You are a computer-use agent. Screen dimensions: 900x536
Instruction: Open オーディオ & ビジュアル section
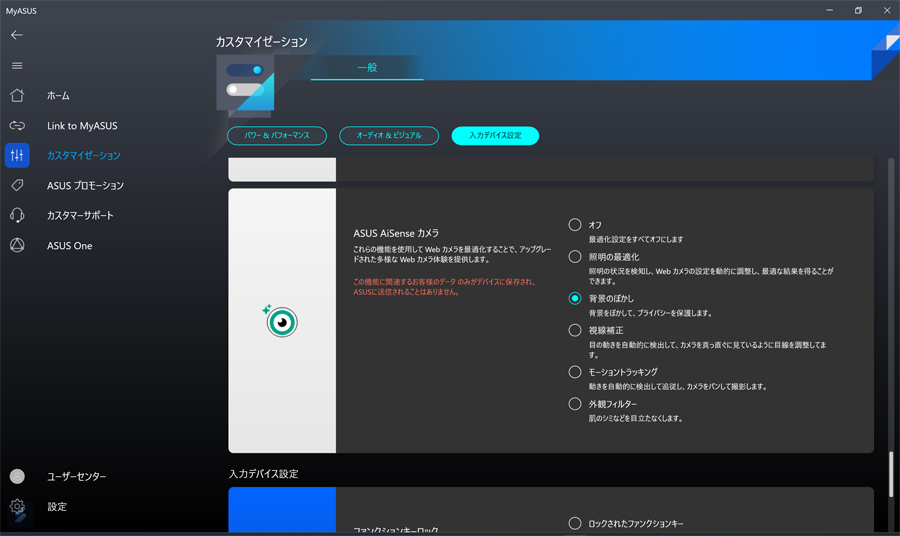point(389,135)
